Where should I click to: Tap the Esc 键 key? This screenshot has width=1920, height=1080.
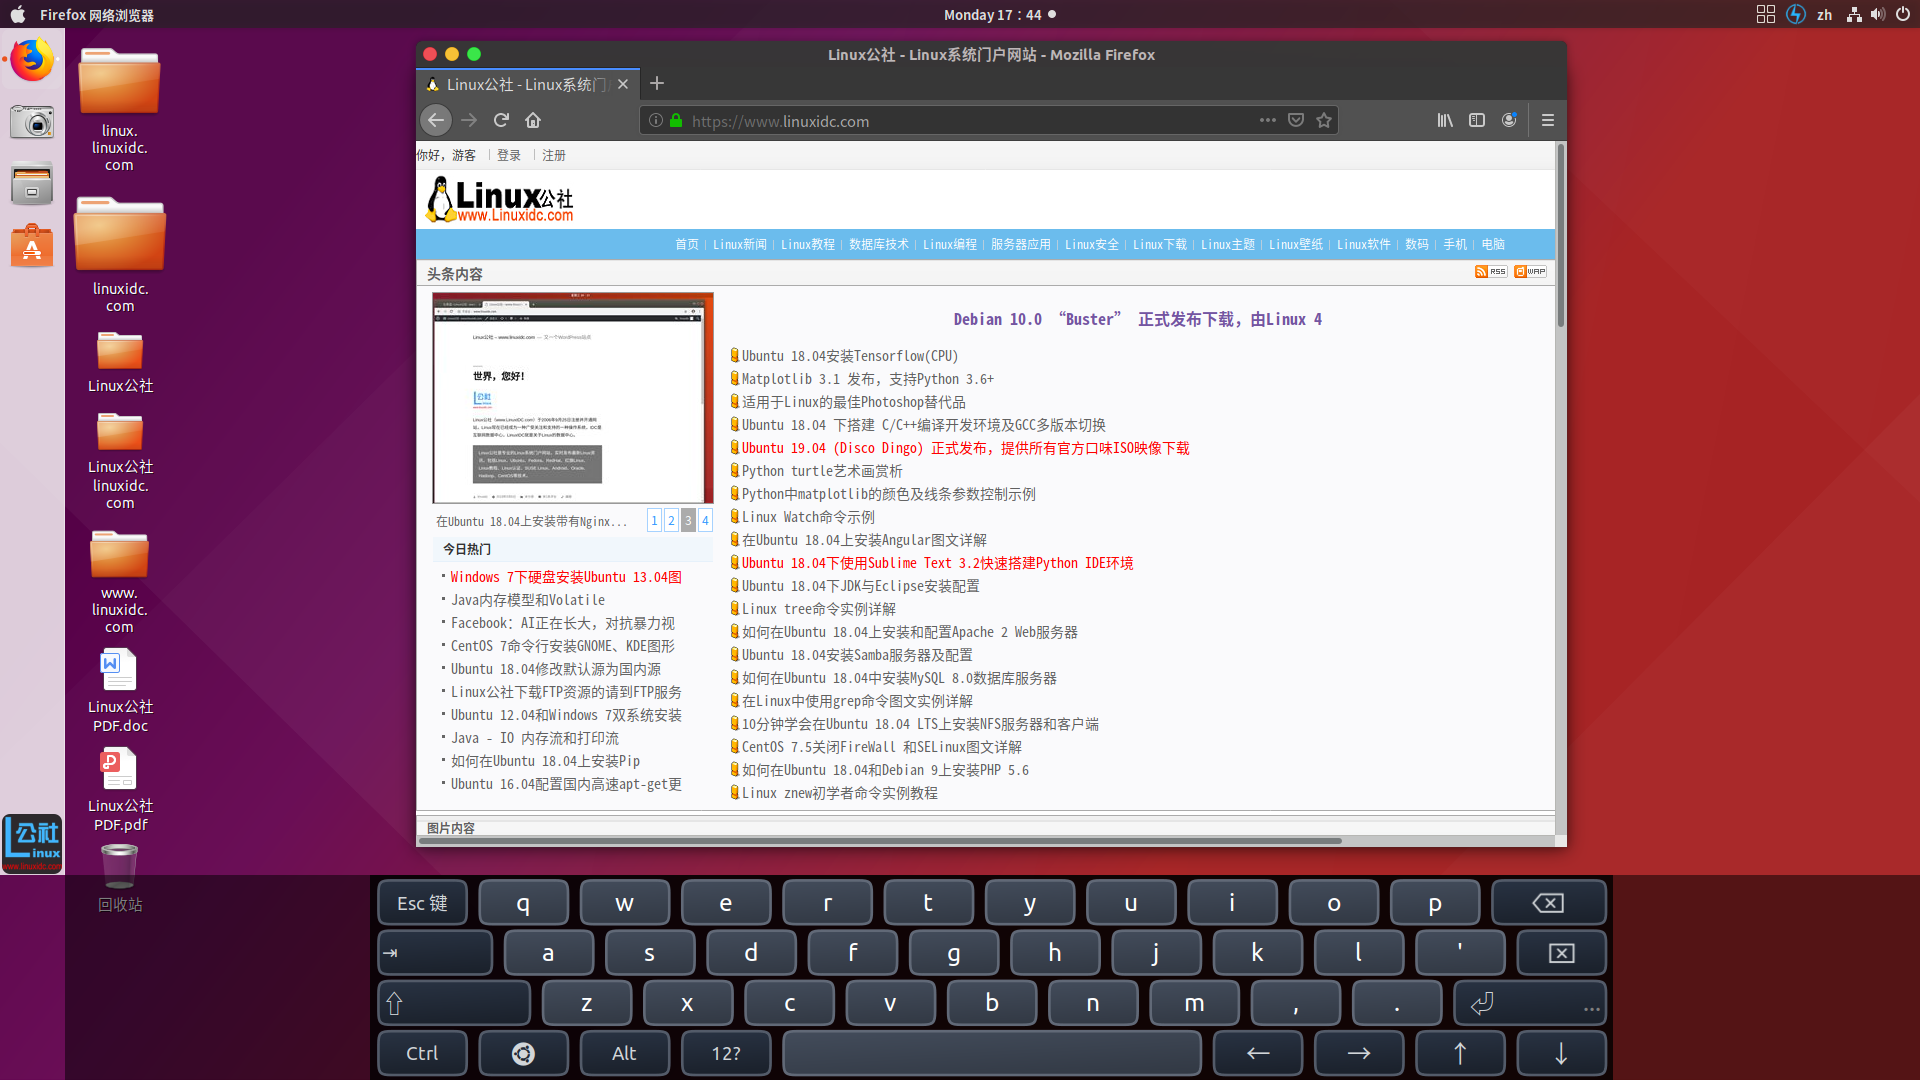pos(422,903)
